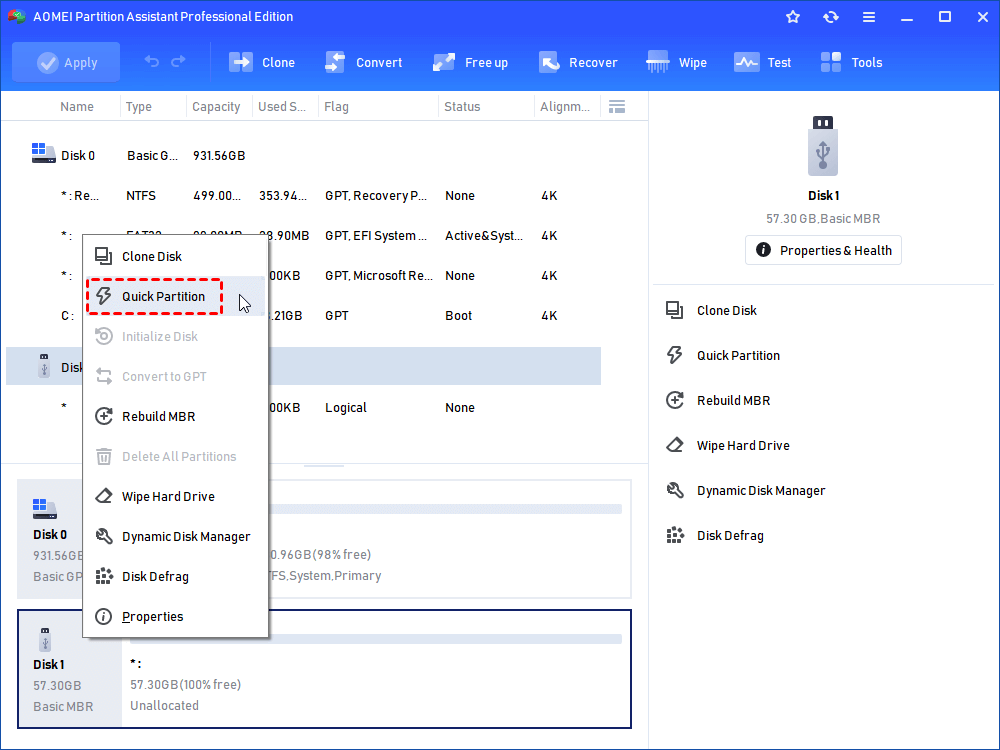Sort by Status column header

tap(462, 107)
